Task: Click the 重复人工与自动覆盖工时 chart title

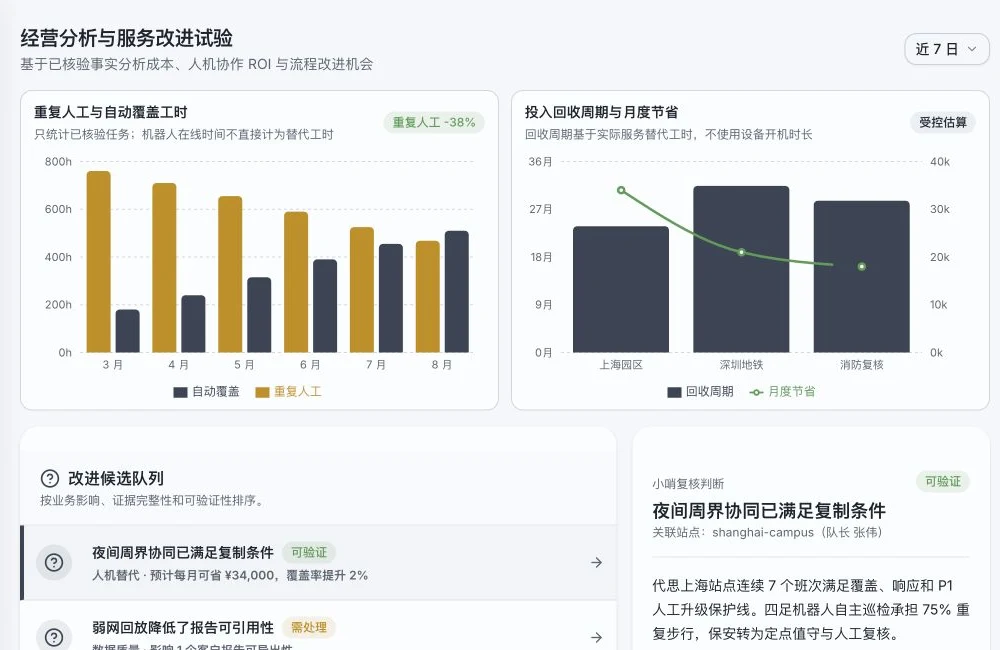Action: coord(110,112)
